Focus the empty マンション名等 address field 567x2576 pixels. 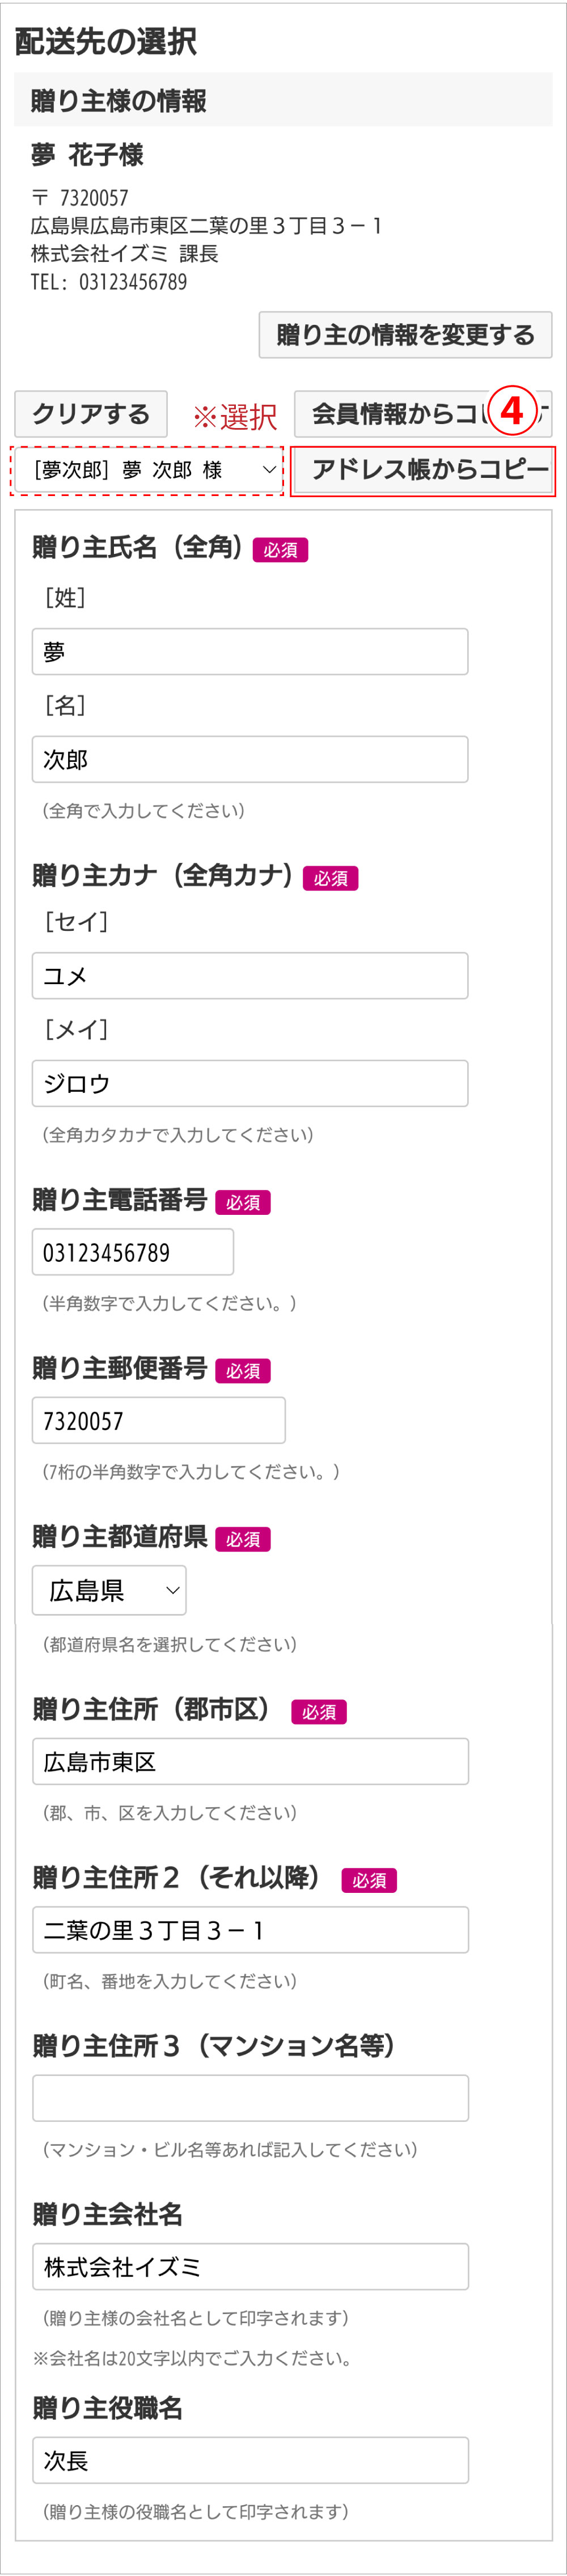(250, 2098)
